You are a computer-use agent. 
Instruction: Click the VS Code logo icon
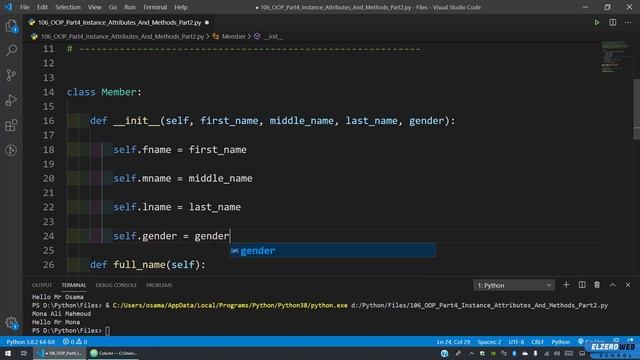tap(8, 7)
